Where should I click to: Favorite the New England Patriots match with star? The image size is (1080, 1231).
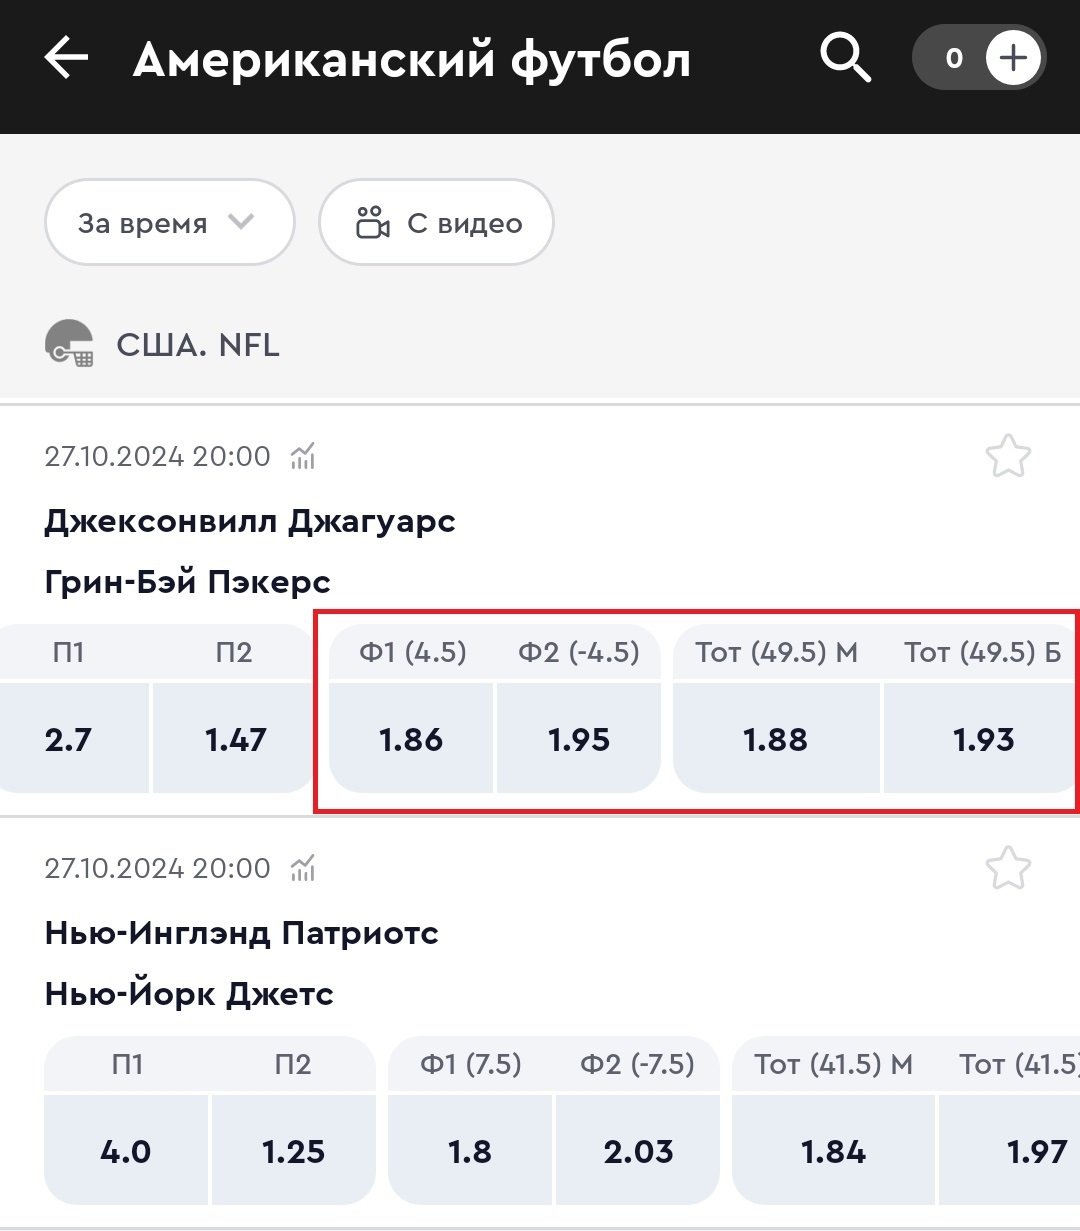coord(1007,869)
